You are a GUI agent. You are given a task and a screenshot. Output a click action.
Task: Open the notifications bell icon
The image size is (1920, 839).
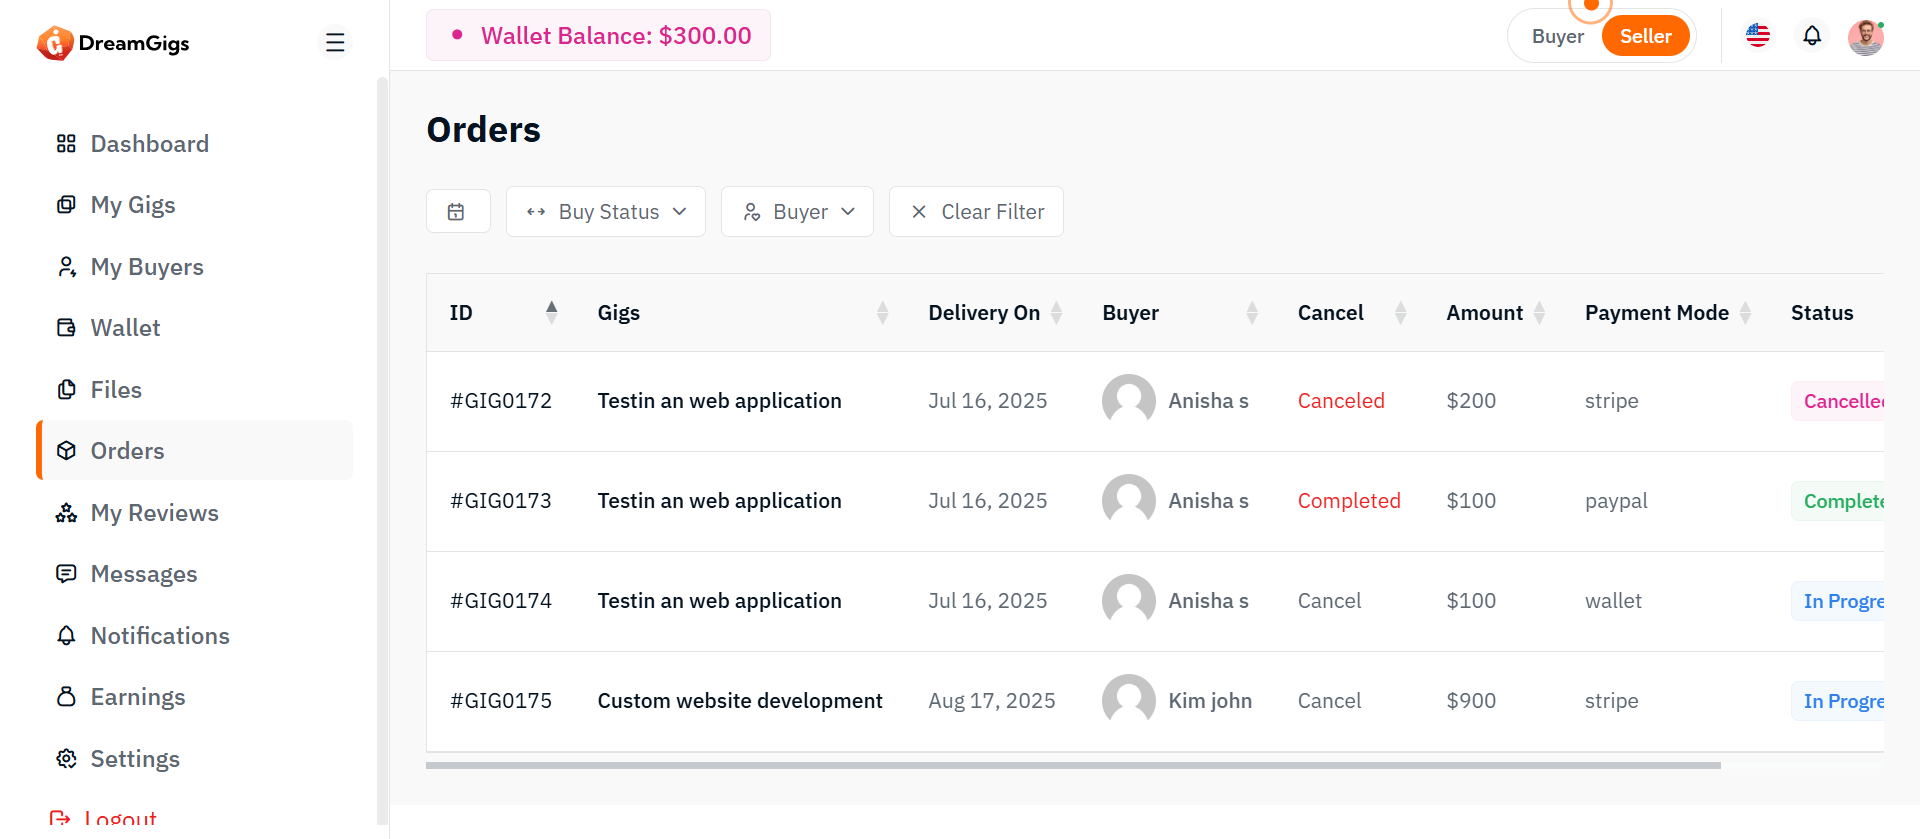pos(1811,36)
